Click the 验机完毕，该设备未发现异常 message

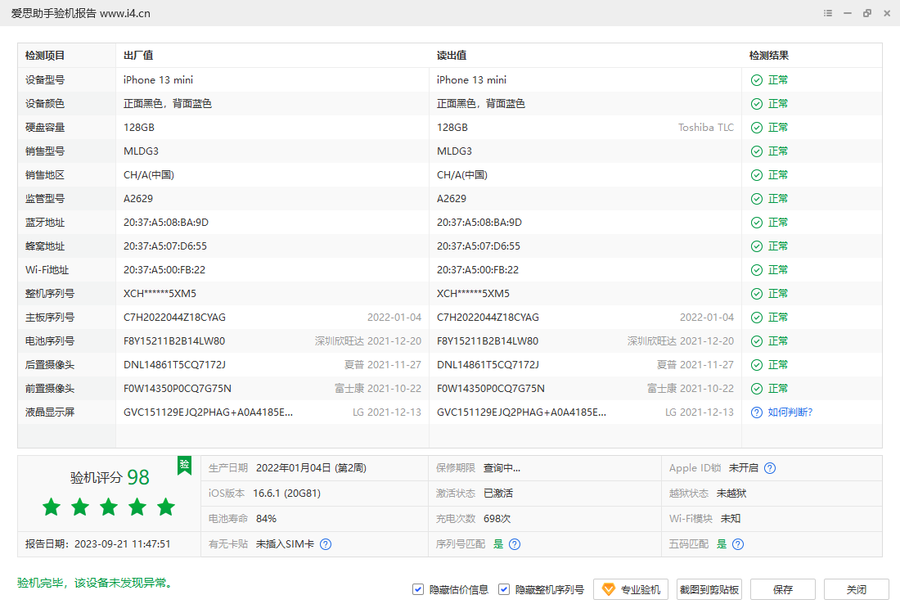point(95,583)
